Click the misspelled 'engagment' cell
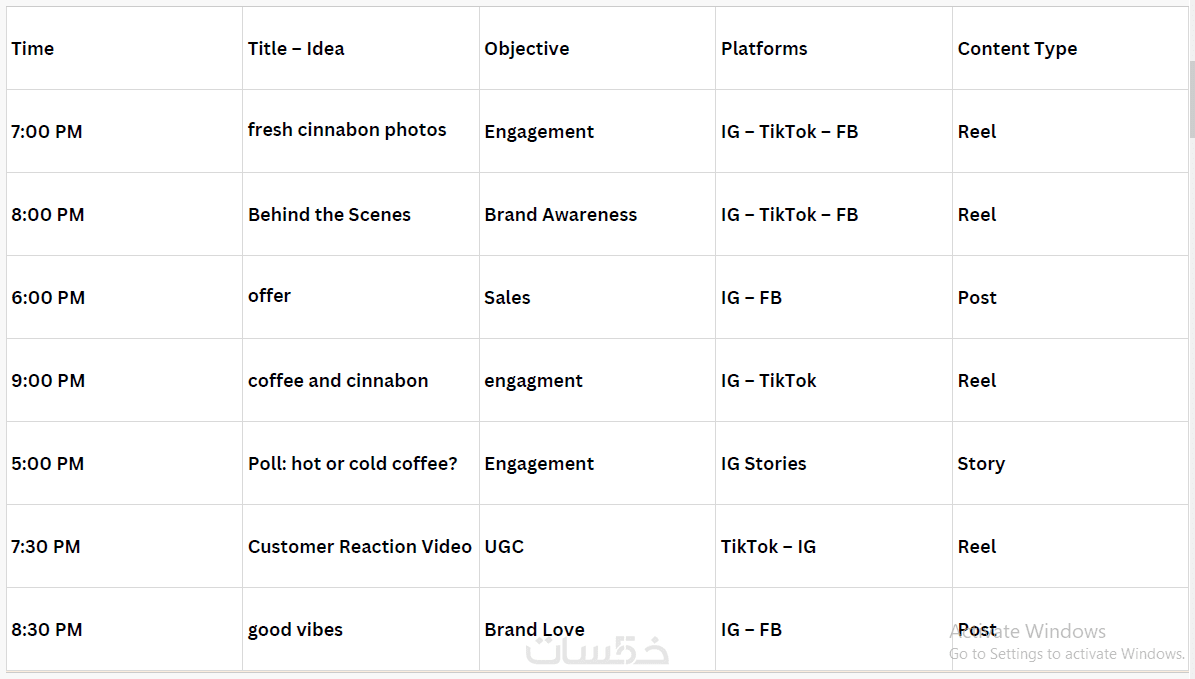This screenshot has height=679, width=1195. 533,381
